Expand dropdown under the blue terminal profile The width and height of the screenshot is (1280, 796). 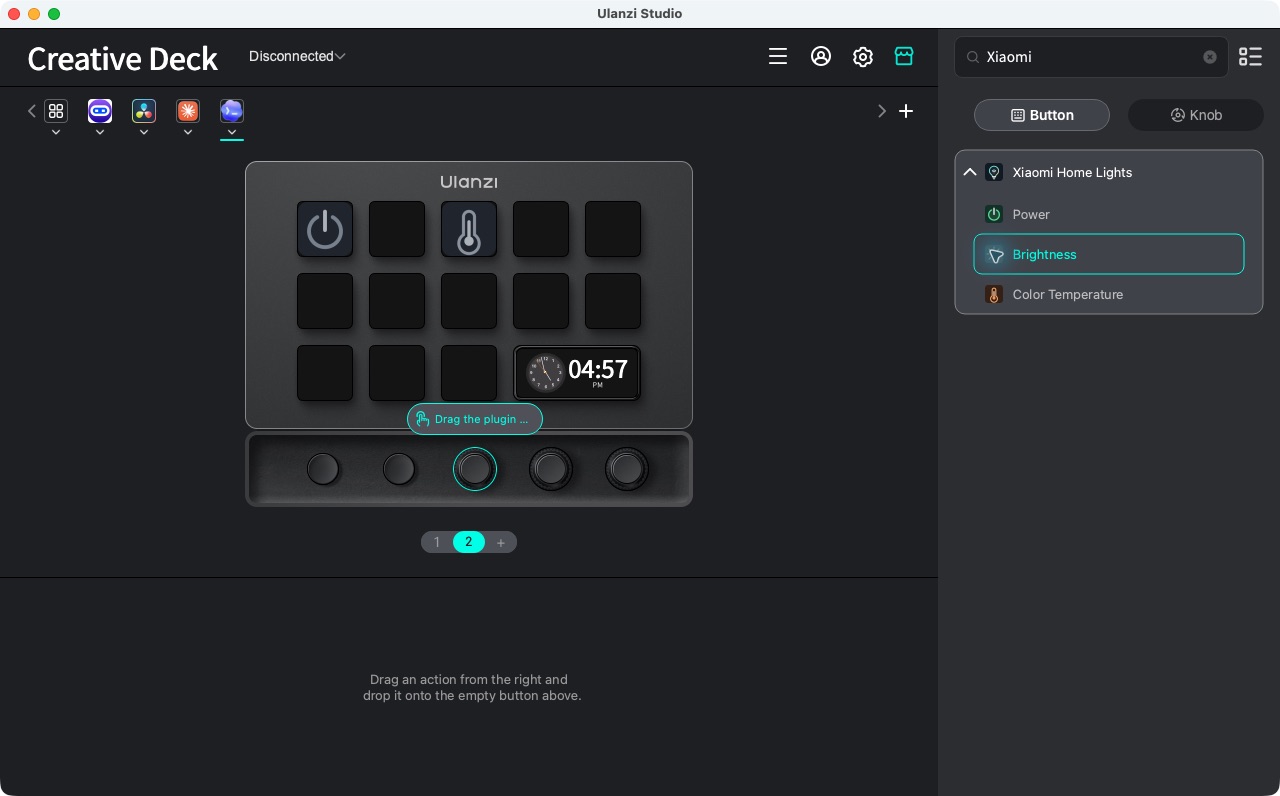coord(232,132)
